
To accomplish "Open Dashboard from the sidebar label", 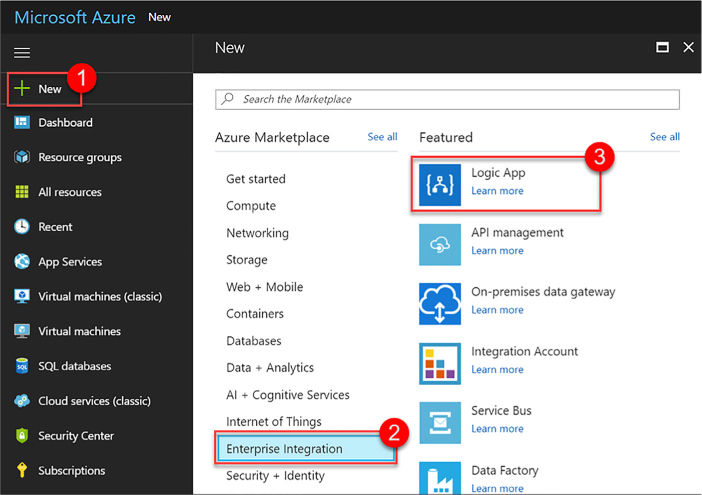I will click(65, 122).
